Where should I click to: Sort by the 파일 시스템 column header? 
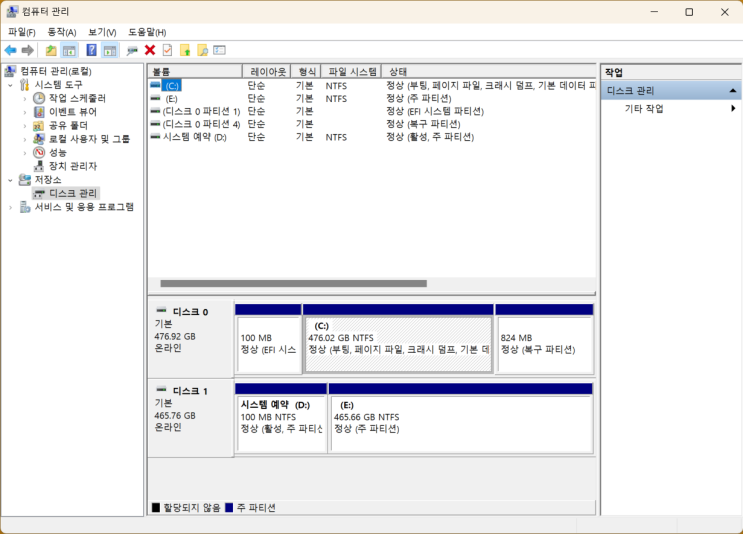[x=352, y=72]
